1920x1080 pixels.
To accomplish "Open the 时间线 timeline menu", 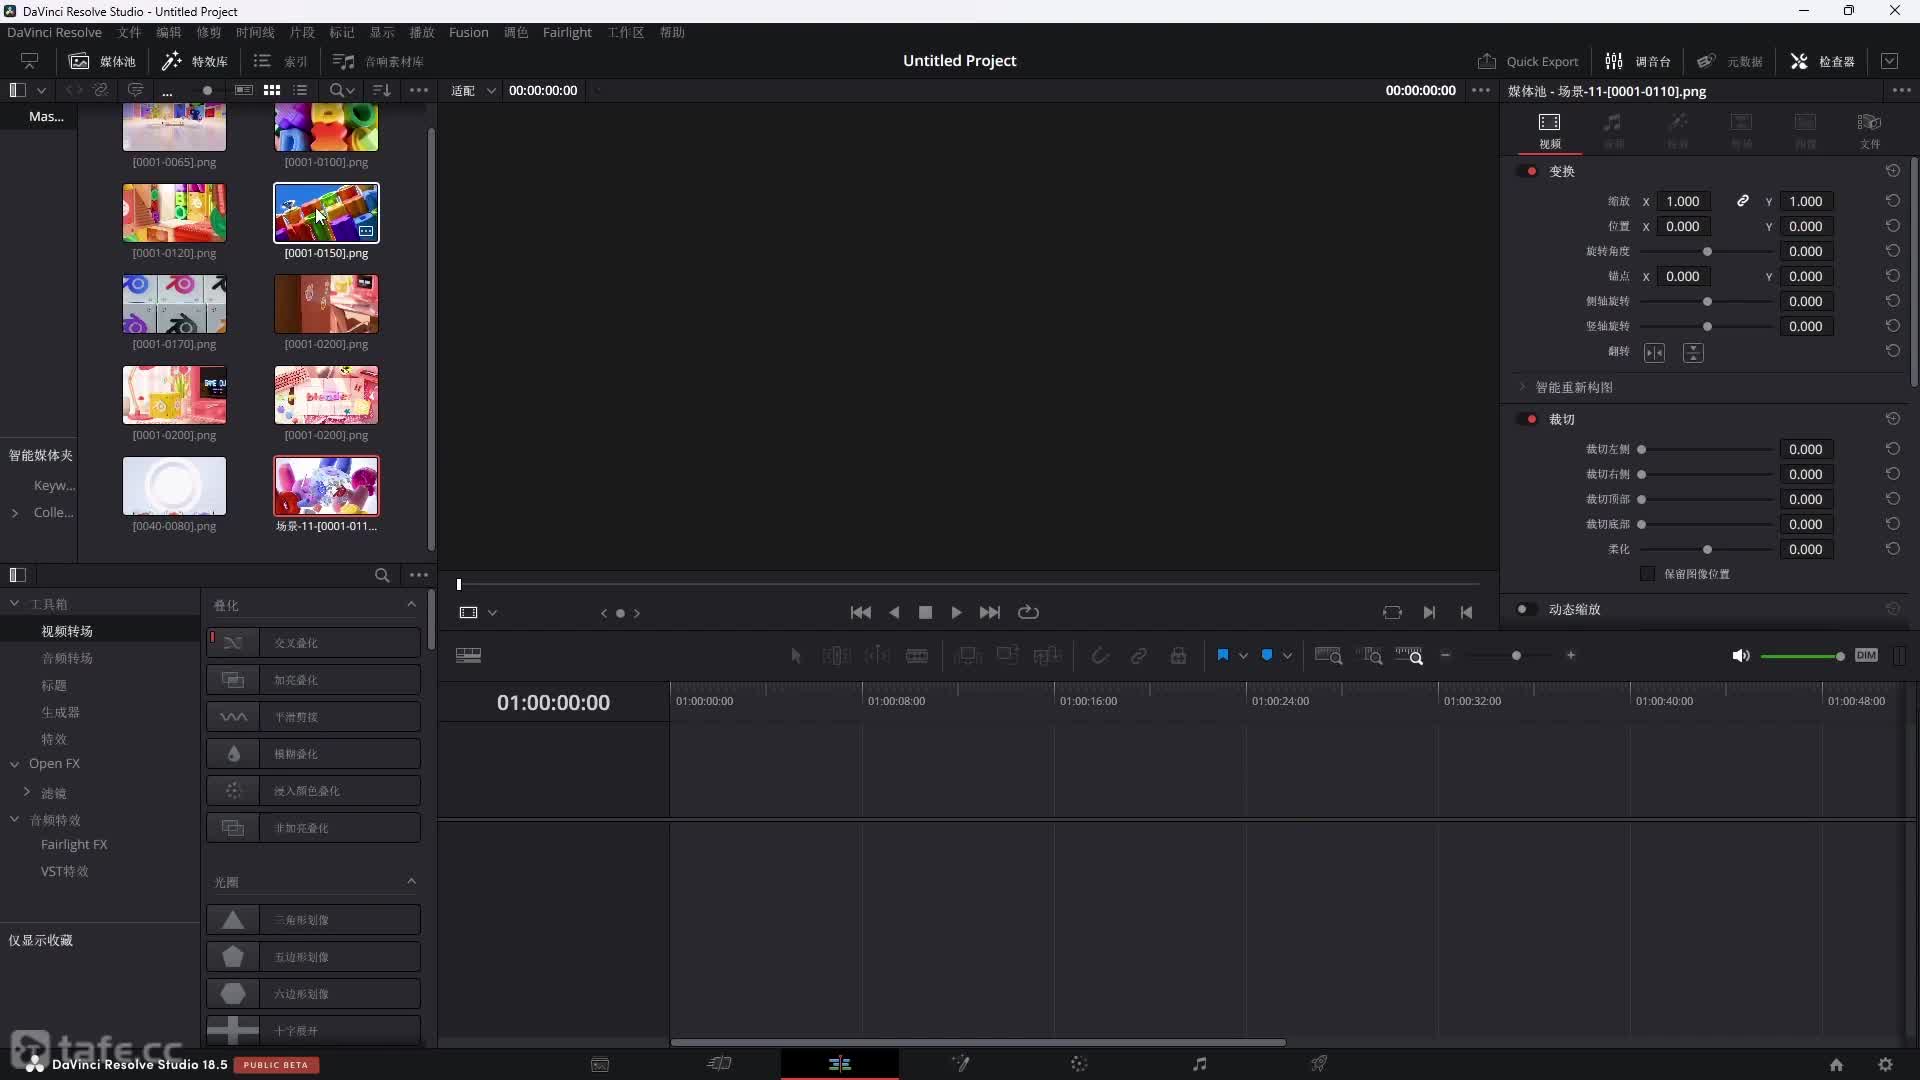I will tap(255, 33).
